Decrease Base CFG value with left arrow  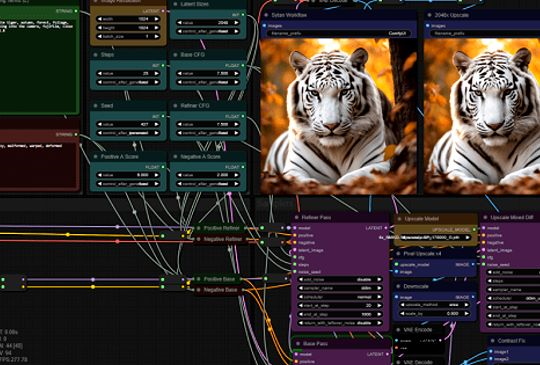179,73
